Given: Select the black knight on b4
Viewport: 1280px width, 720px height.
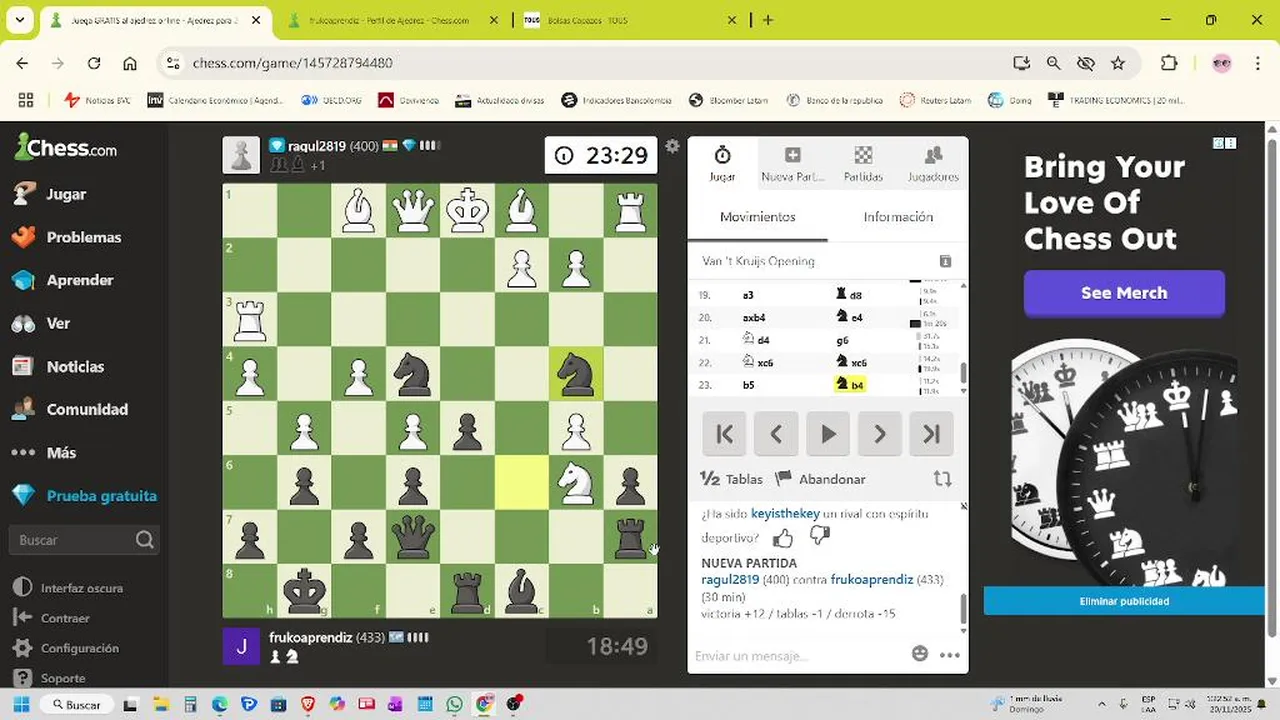Looking at the screenshot, I should pos(576,374).
